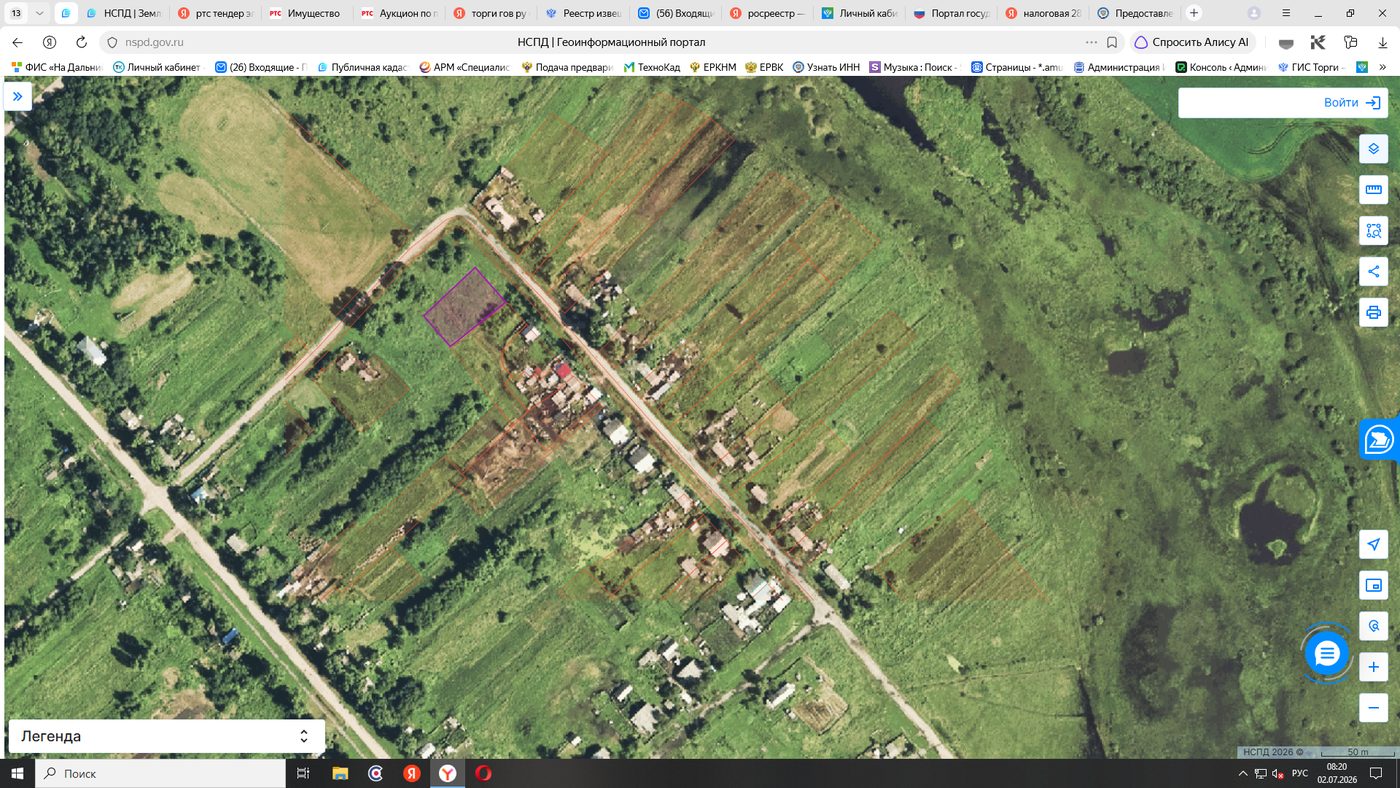The height and width of the screenshot is (788, 1400).
Task: Open bookmark ФИС «На Дальний
Action: (x=56, y=67)
